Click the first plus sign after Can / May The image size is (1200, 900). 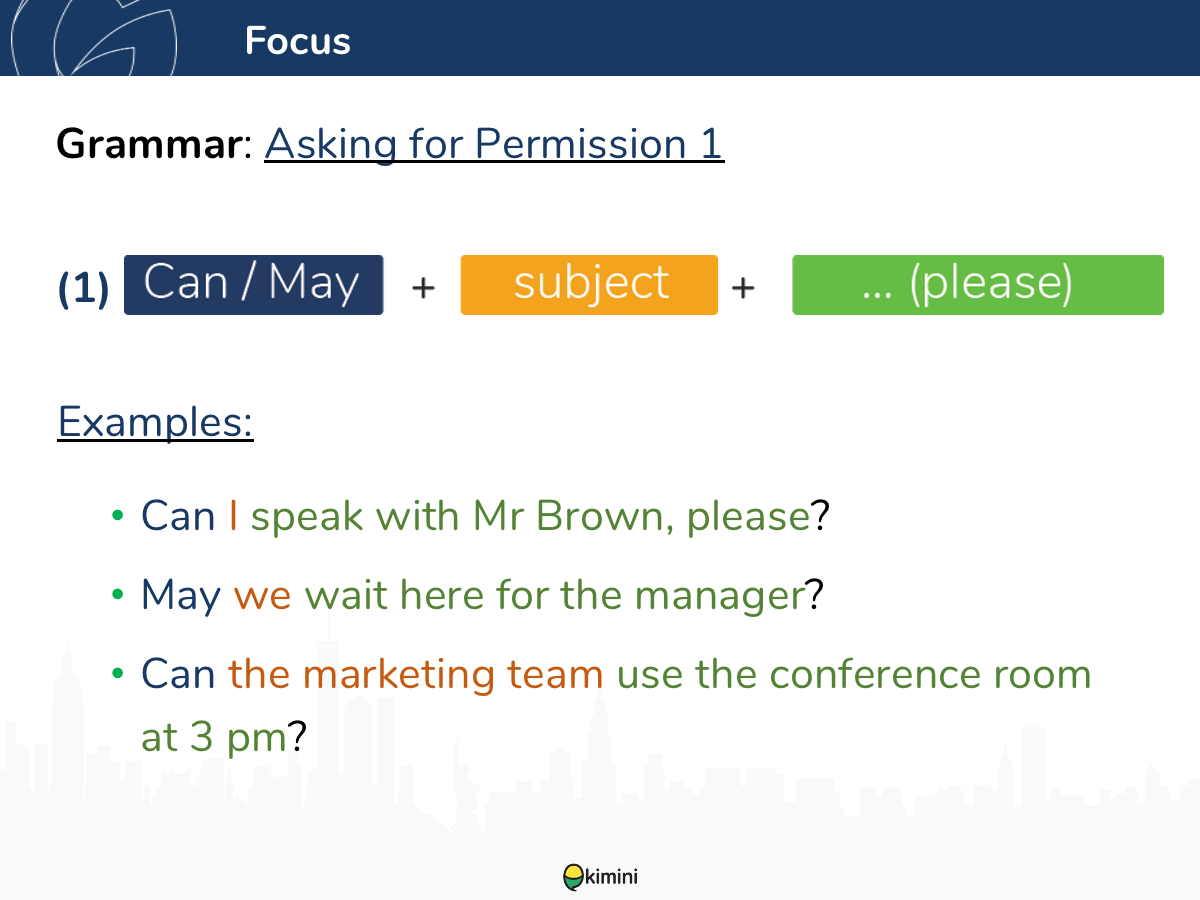pos(424,288)
